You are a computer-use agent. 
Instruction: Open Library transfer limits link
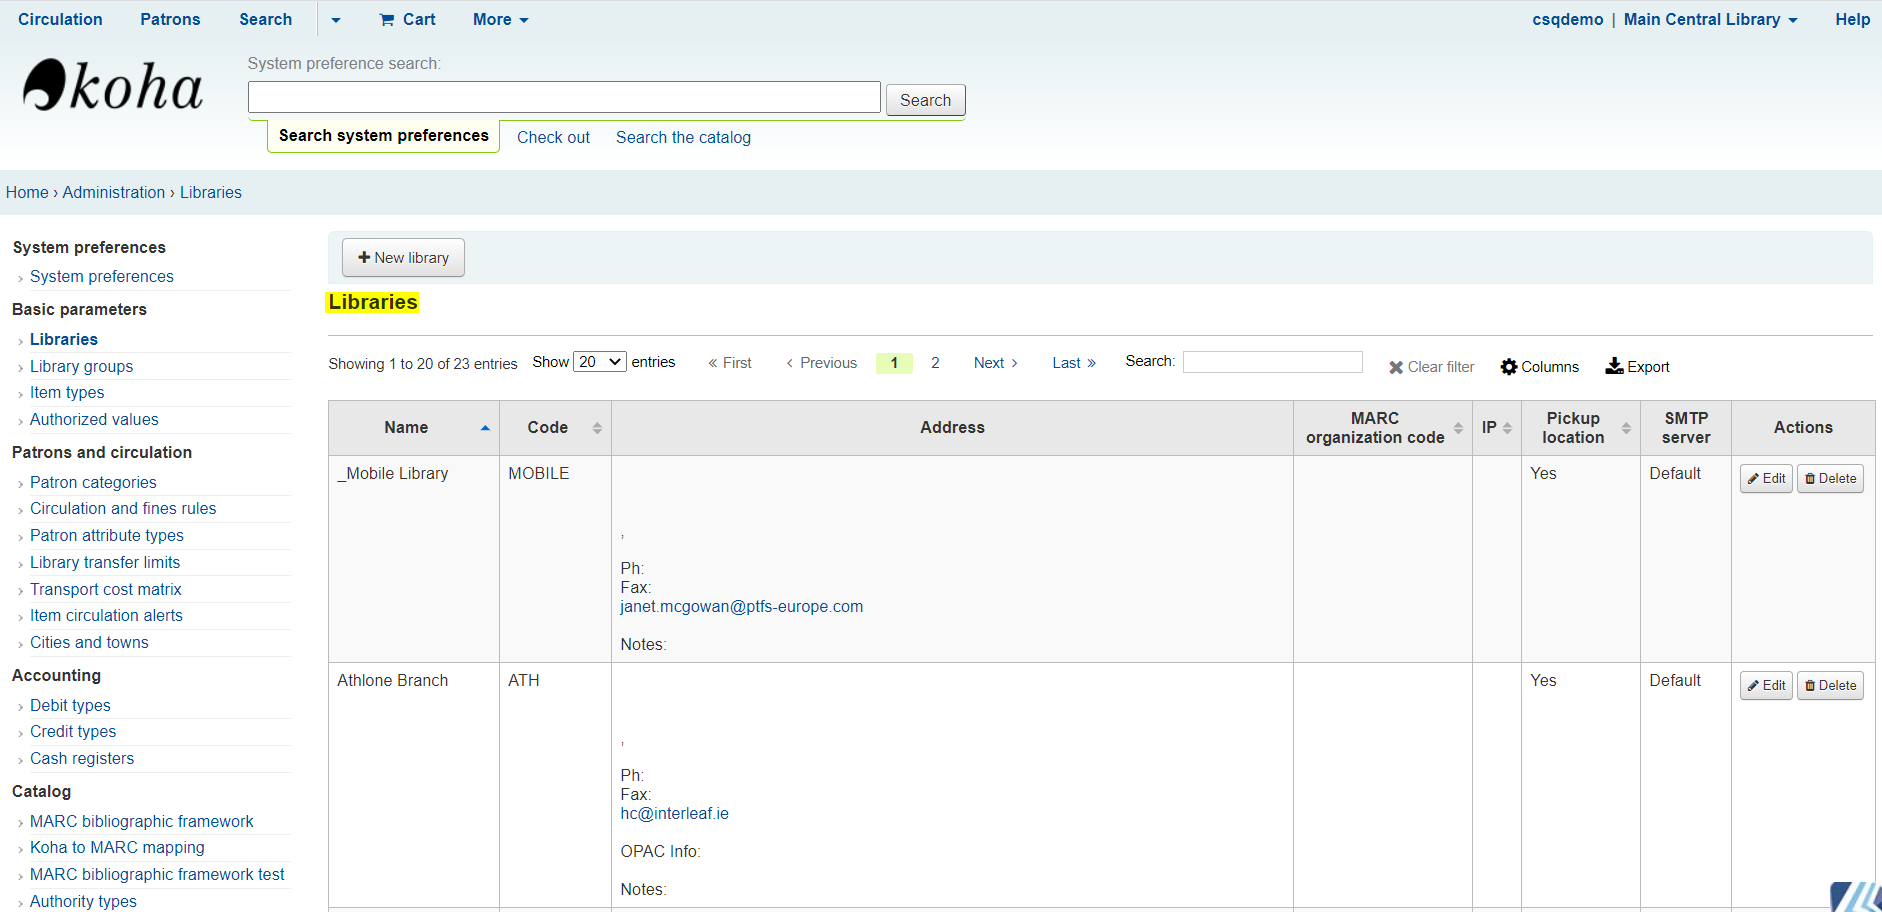(x=105, y=563)
